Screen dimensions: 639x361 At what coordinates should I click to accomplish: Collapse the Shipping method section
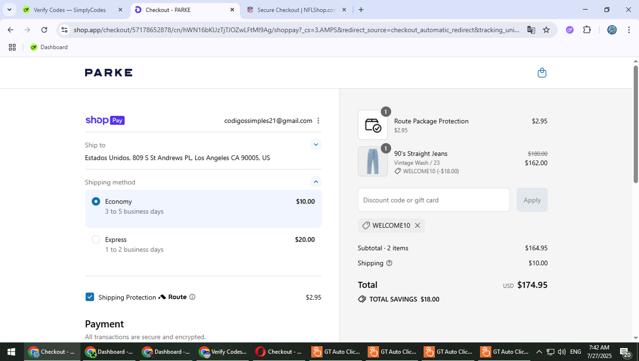315,182
